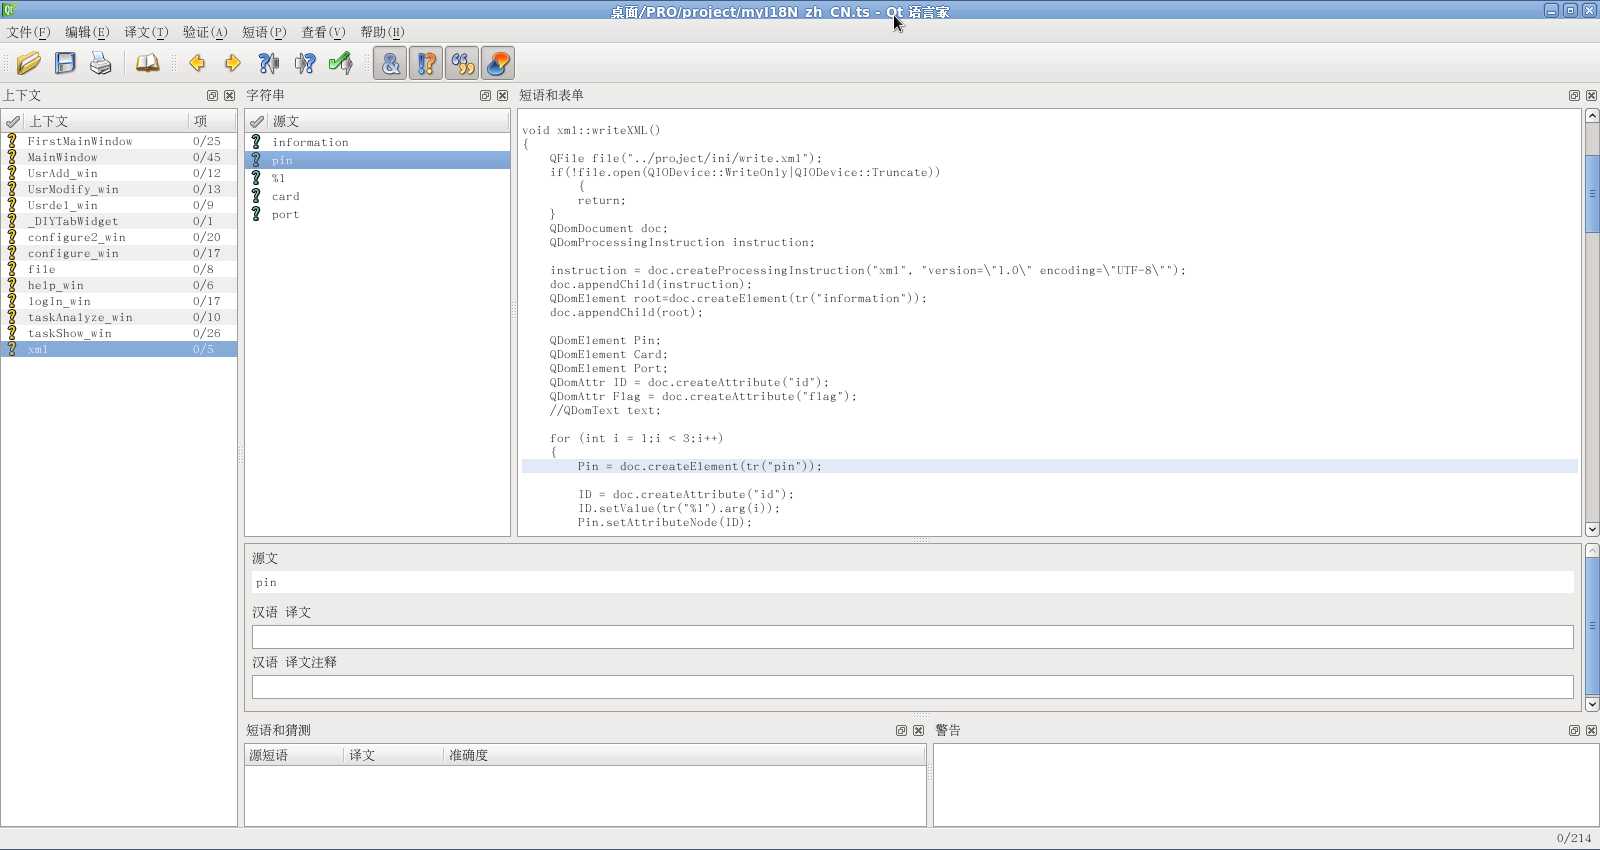Screen dimensions: 1600x850
Task: Click the 译文 column header in 短语和猜测
Action: [x=394, y=755]
